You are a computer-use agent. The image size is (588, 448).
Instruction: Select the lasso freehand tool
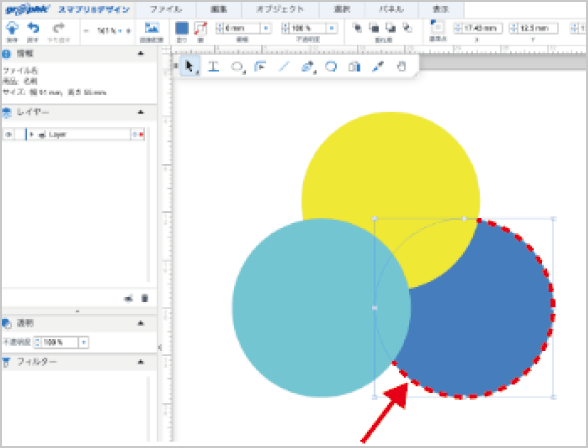(331, 67)
